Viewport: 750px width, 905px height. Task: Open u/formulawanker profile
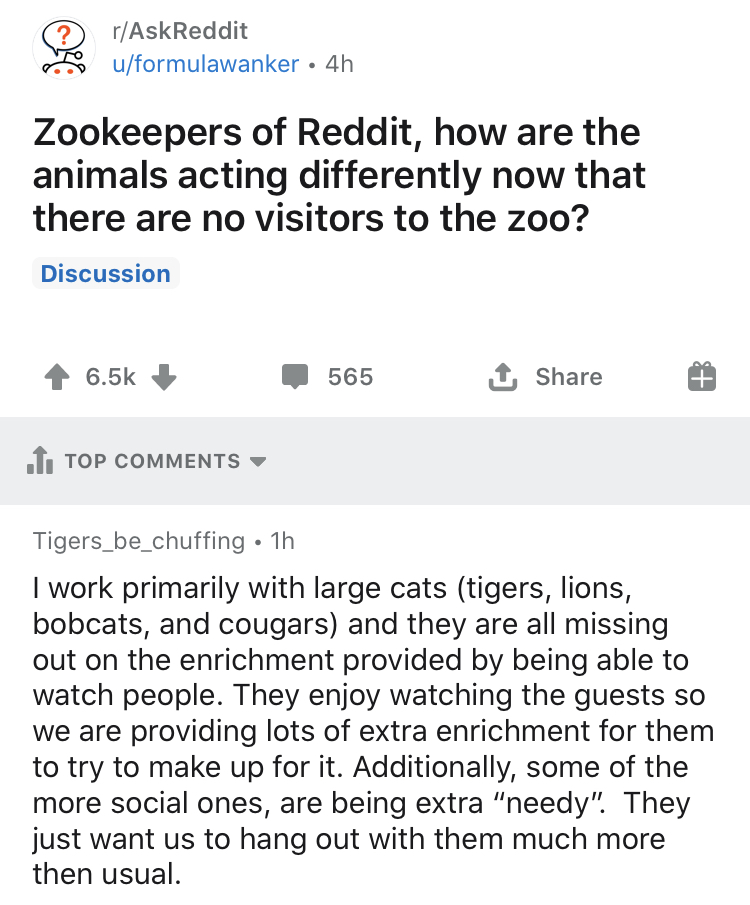[206, 64]
